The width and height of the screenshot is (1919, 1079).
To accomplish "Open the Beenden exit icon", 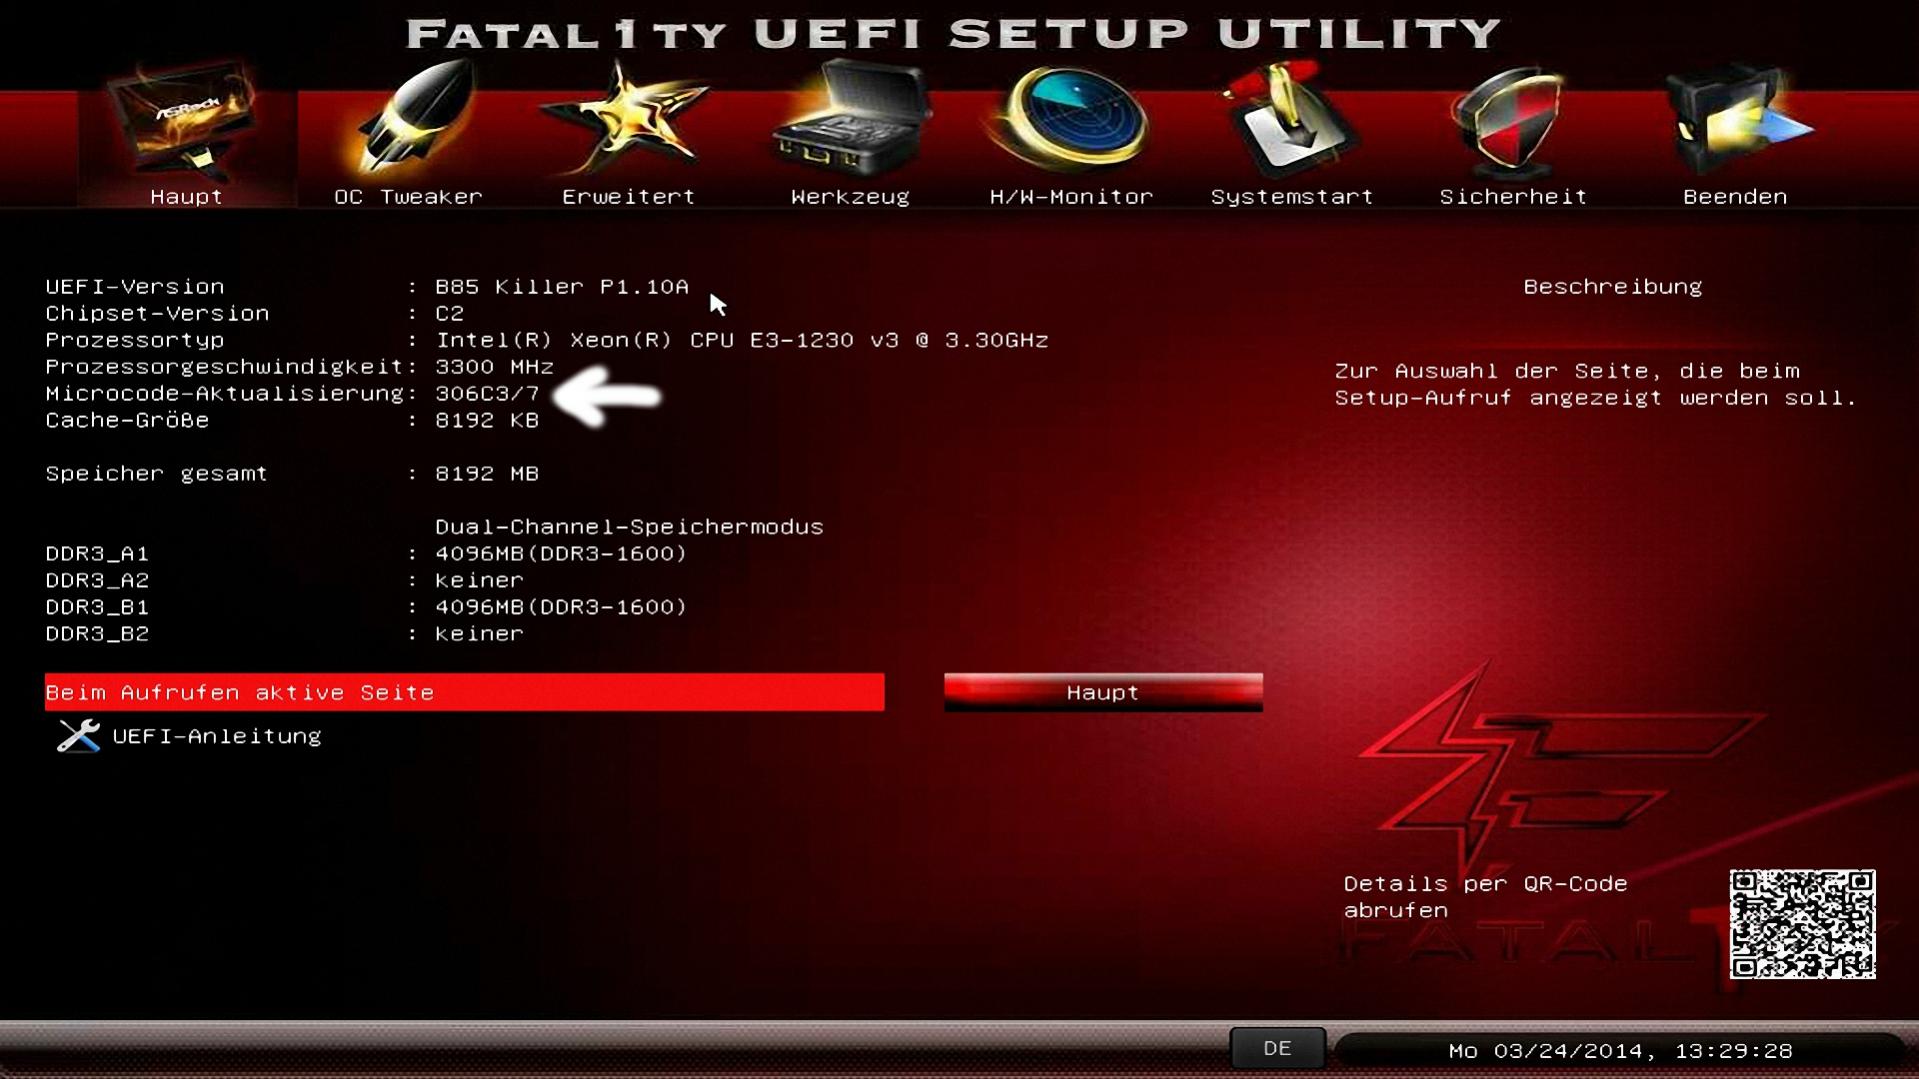I will coord(1738,120).
